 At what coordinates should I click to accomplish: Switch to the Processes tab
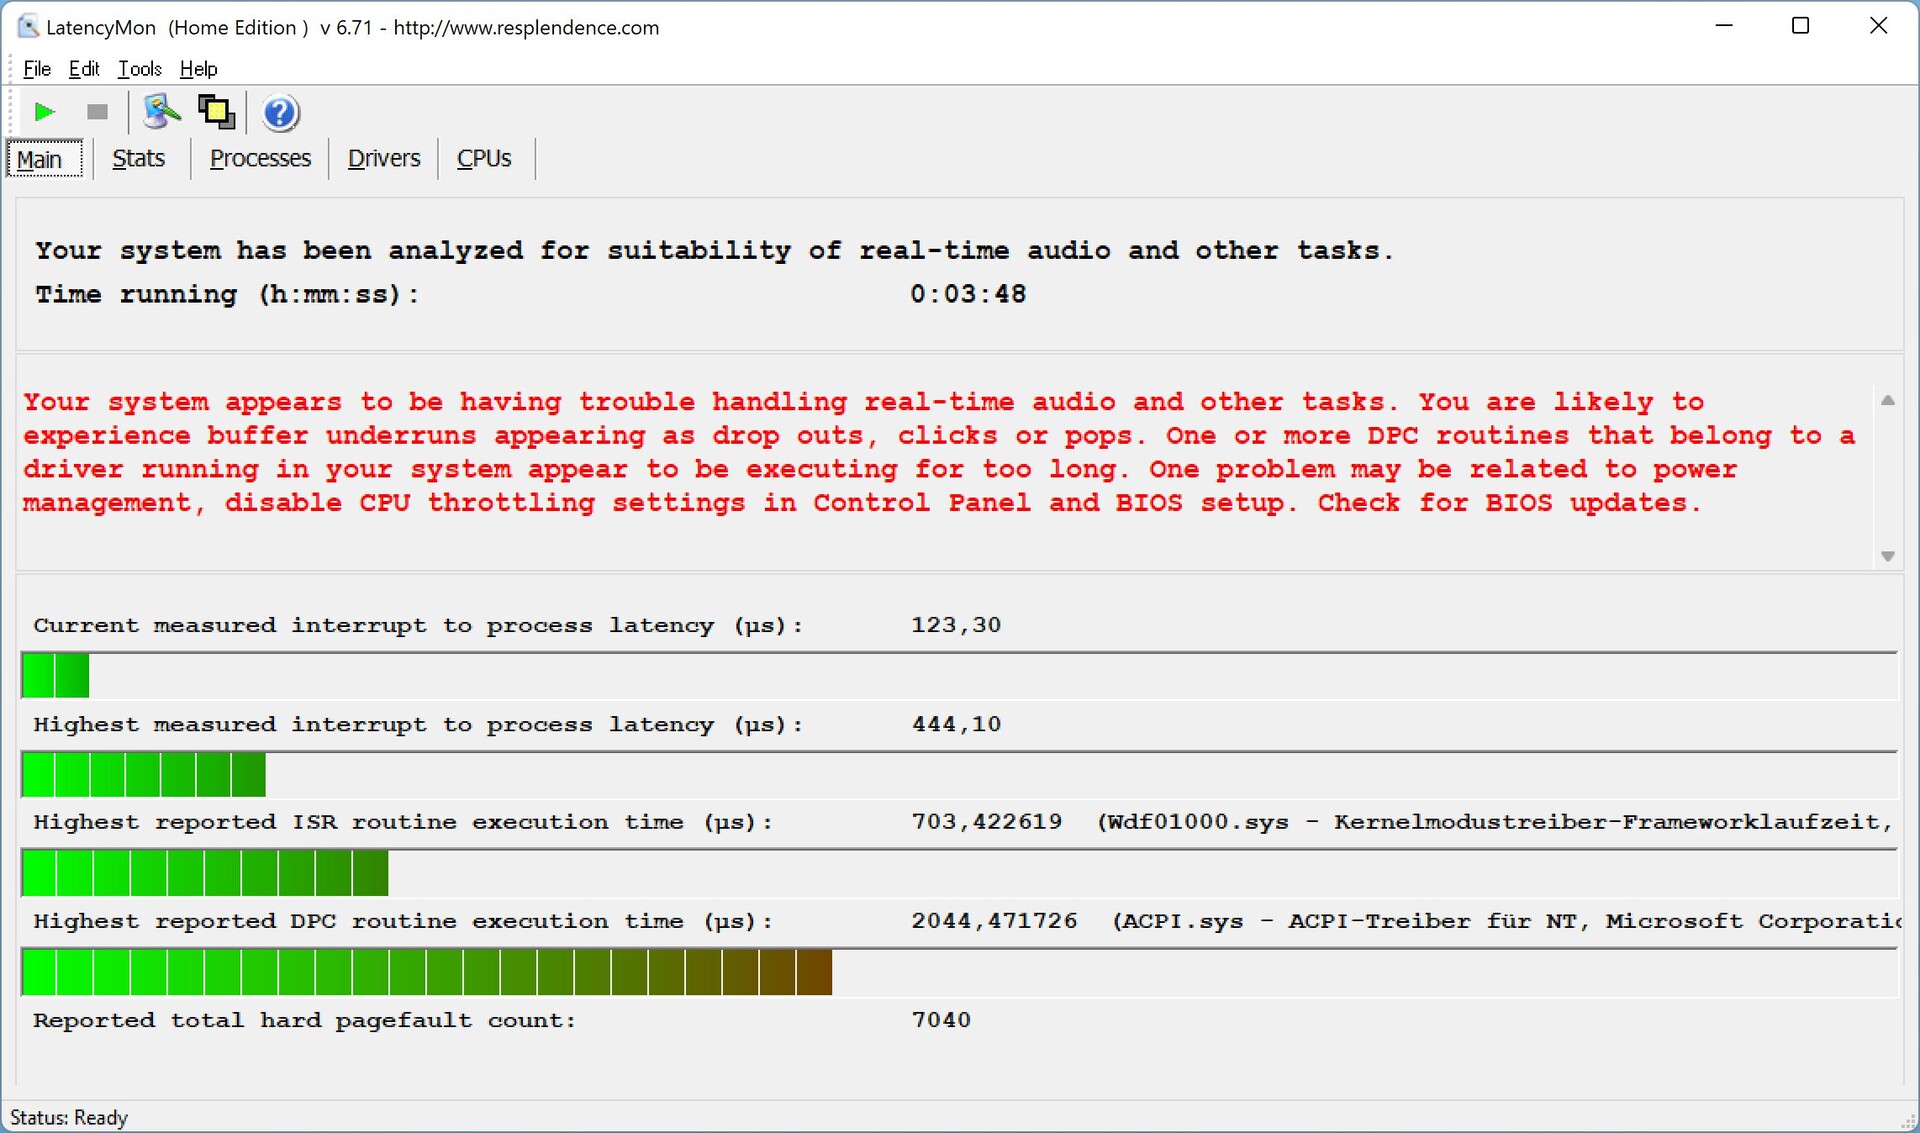pos(260,159)
